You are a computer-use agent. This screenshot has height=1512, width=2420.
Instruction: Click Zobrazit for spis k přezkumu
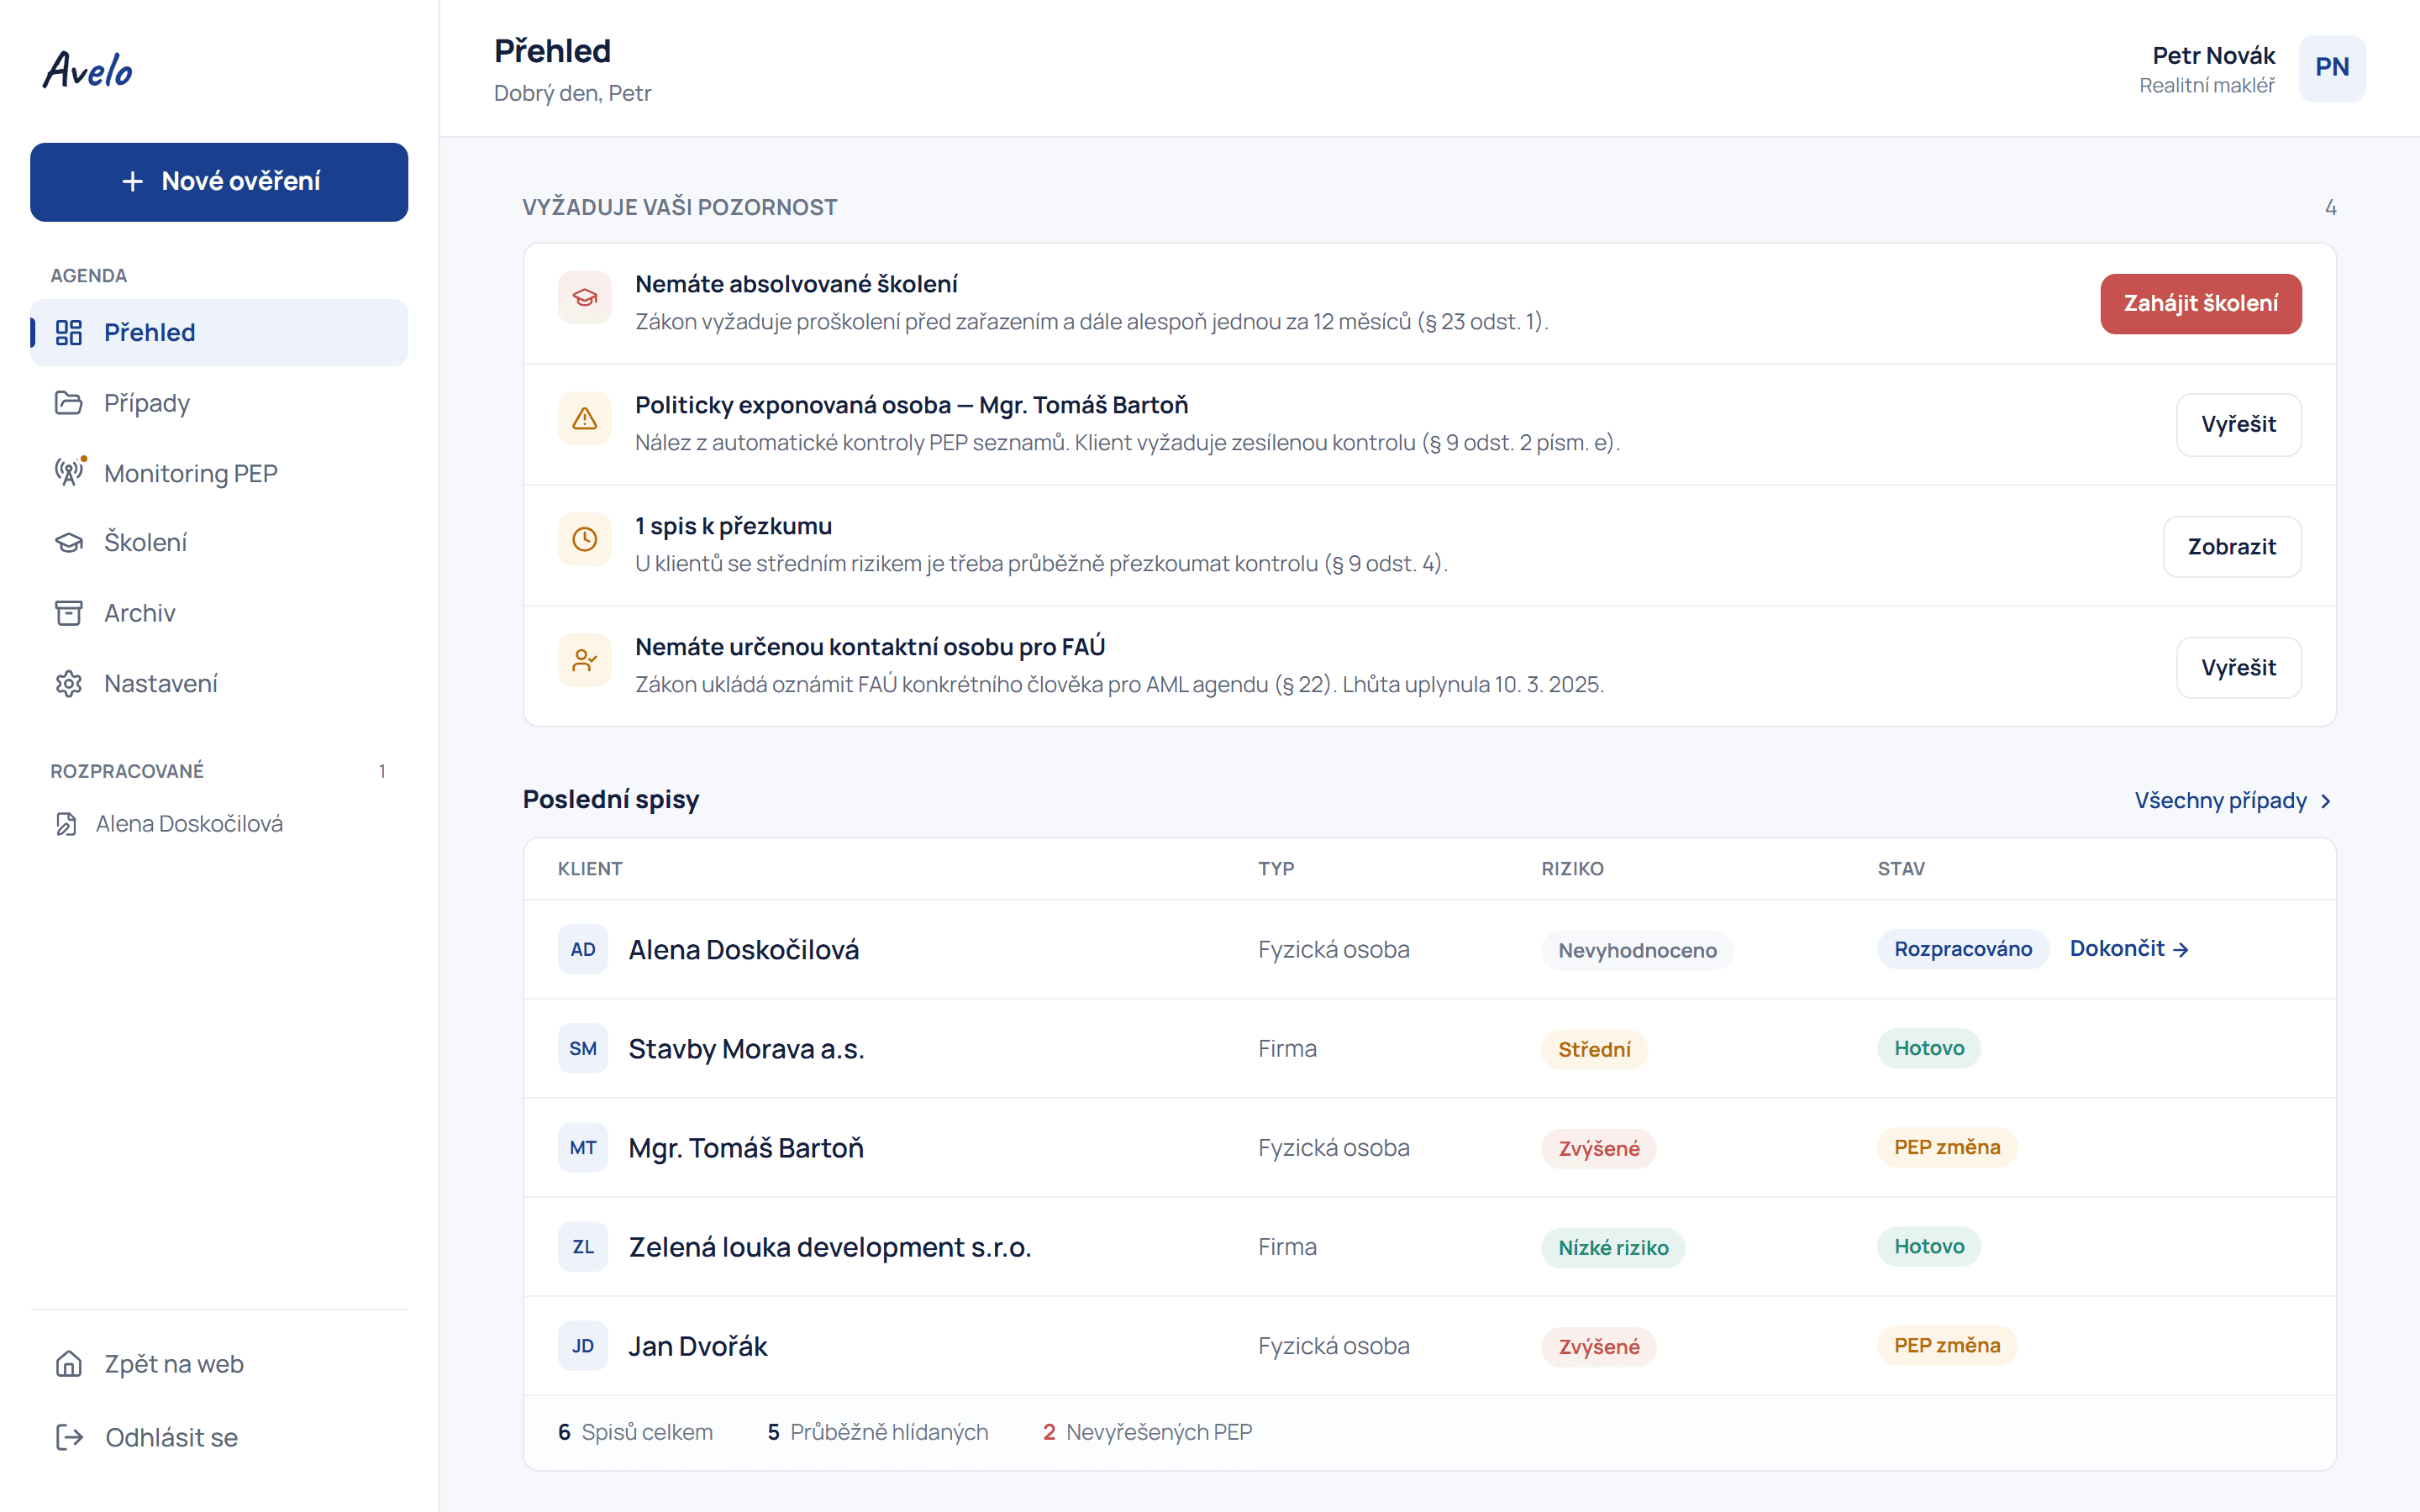2231,547
